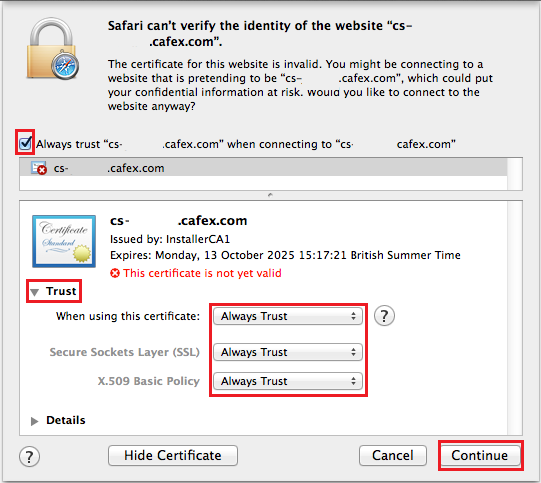Click the red error icon beside 'not yet valid'

115,273
